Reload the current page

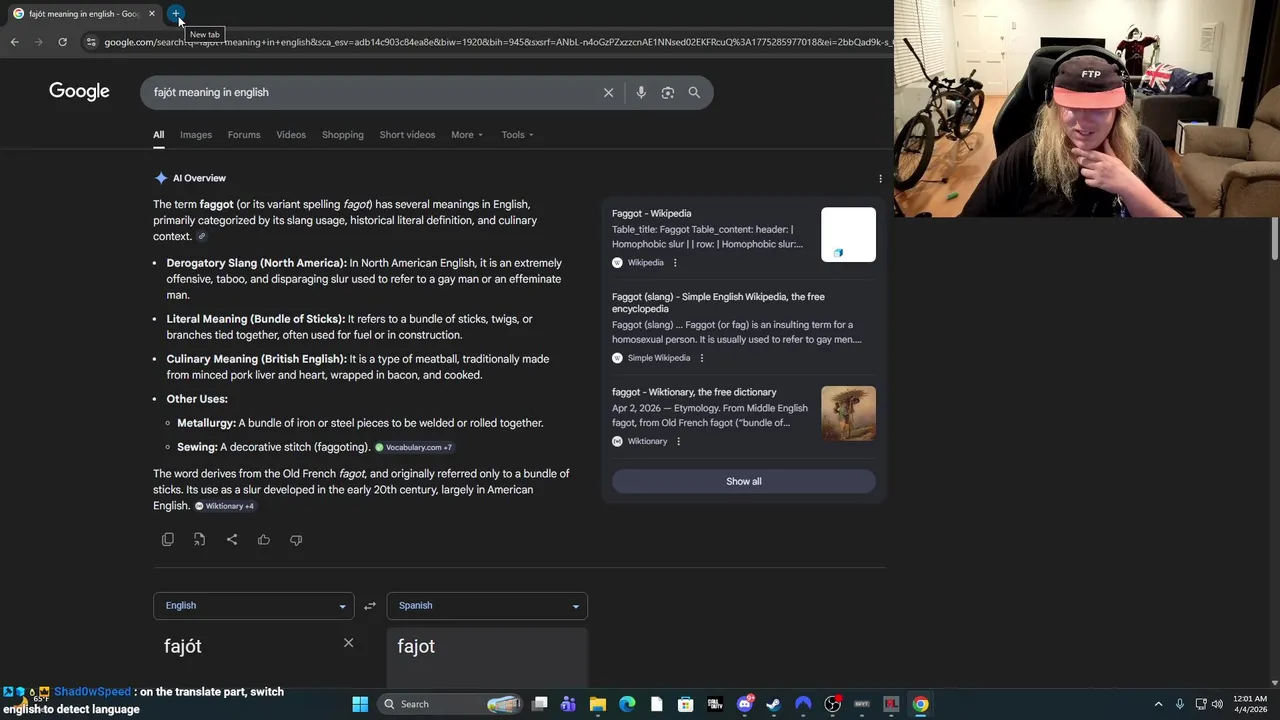pos(62,42)
